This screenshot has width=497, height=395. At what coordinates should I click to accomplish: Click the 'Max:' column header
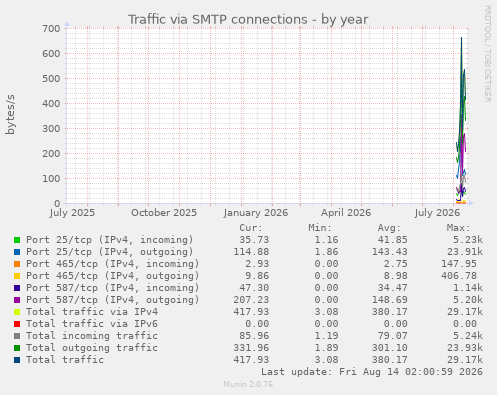point(458,228)
